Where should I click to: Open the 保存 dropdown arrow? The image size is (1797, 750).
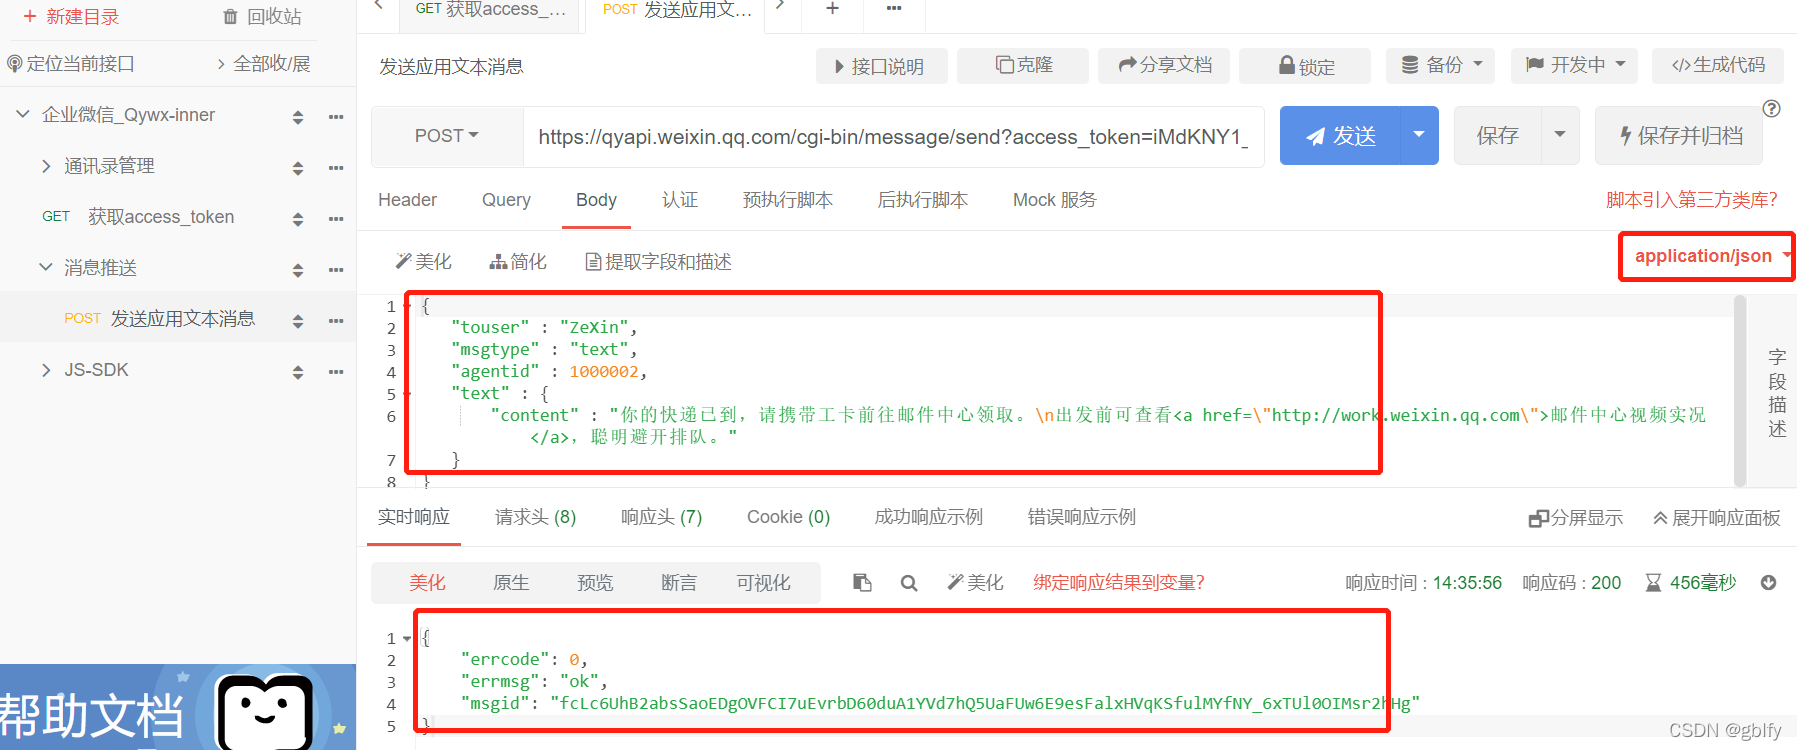tap(1560, 135)
